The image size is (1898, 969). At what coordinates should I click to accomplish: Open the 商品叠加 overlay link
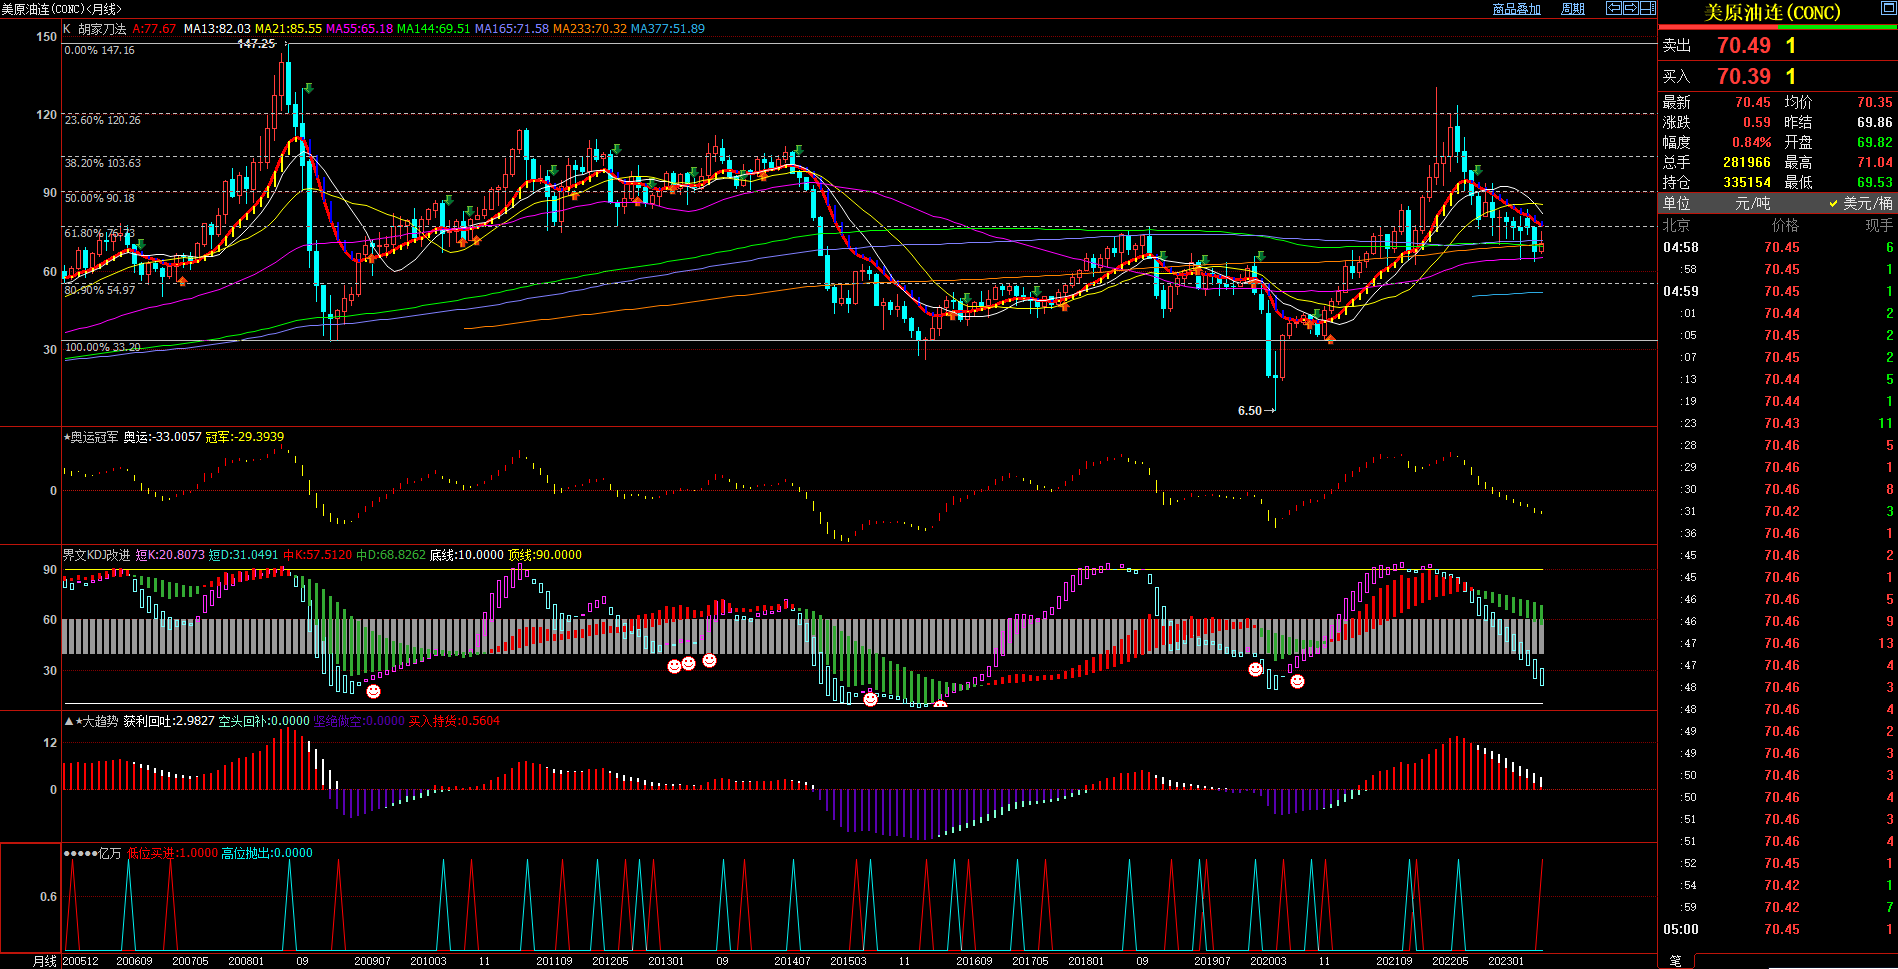click(x=1516, y=9)
